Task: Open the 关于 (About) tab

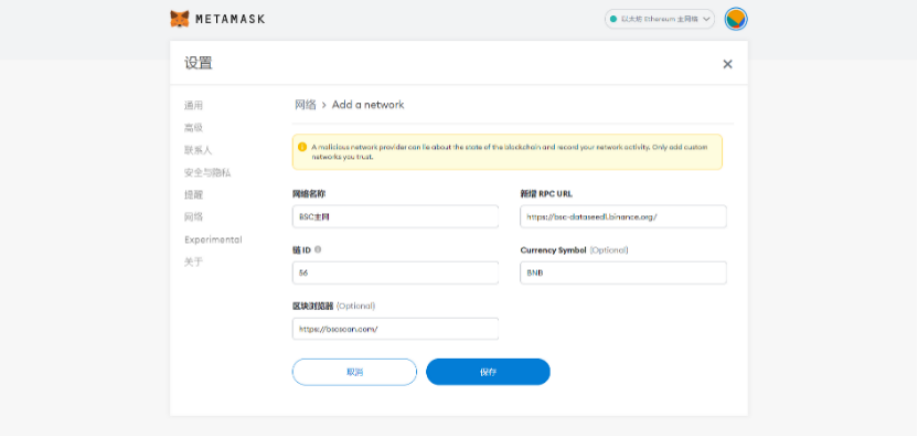Action: point(193,262)
